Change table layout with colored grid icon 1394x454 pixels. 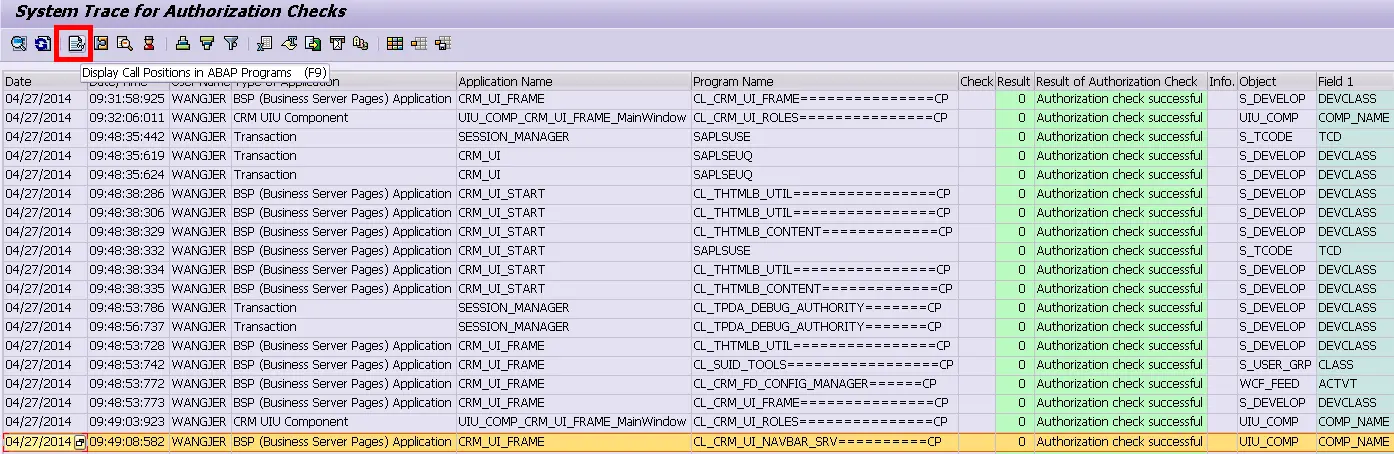[395, 43]
